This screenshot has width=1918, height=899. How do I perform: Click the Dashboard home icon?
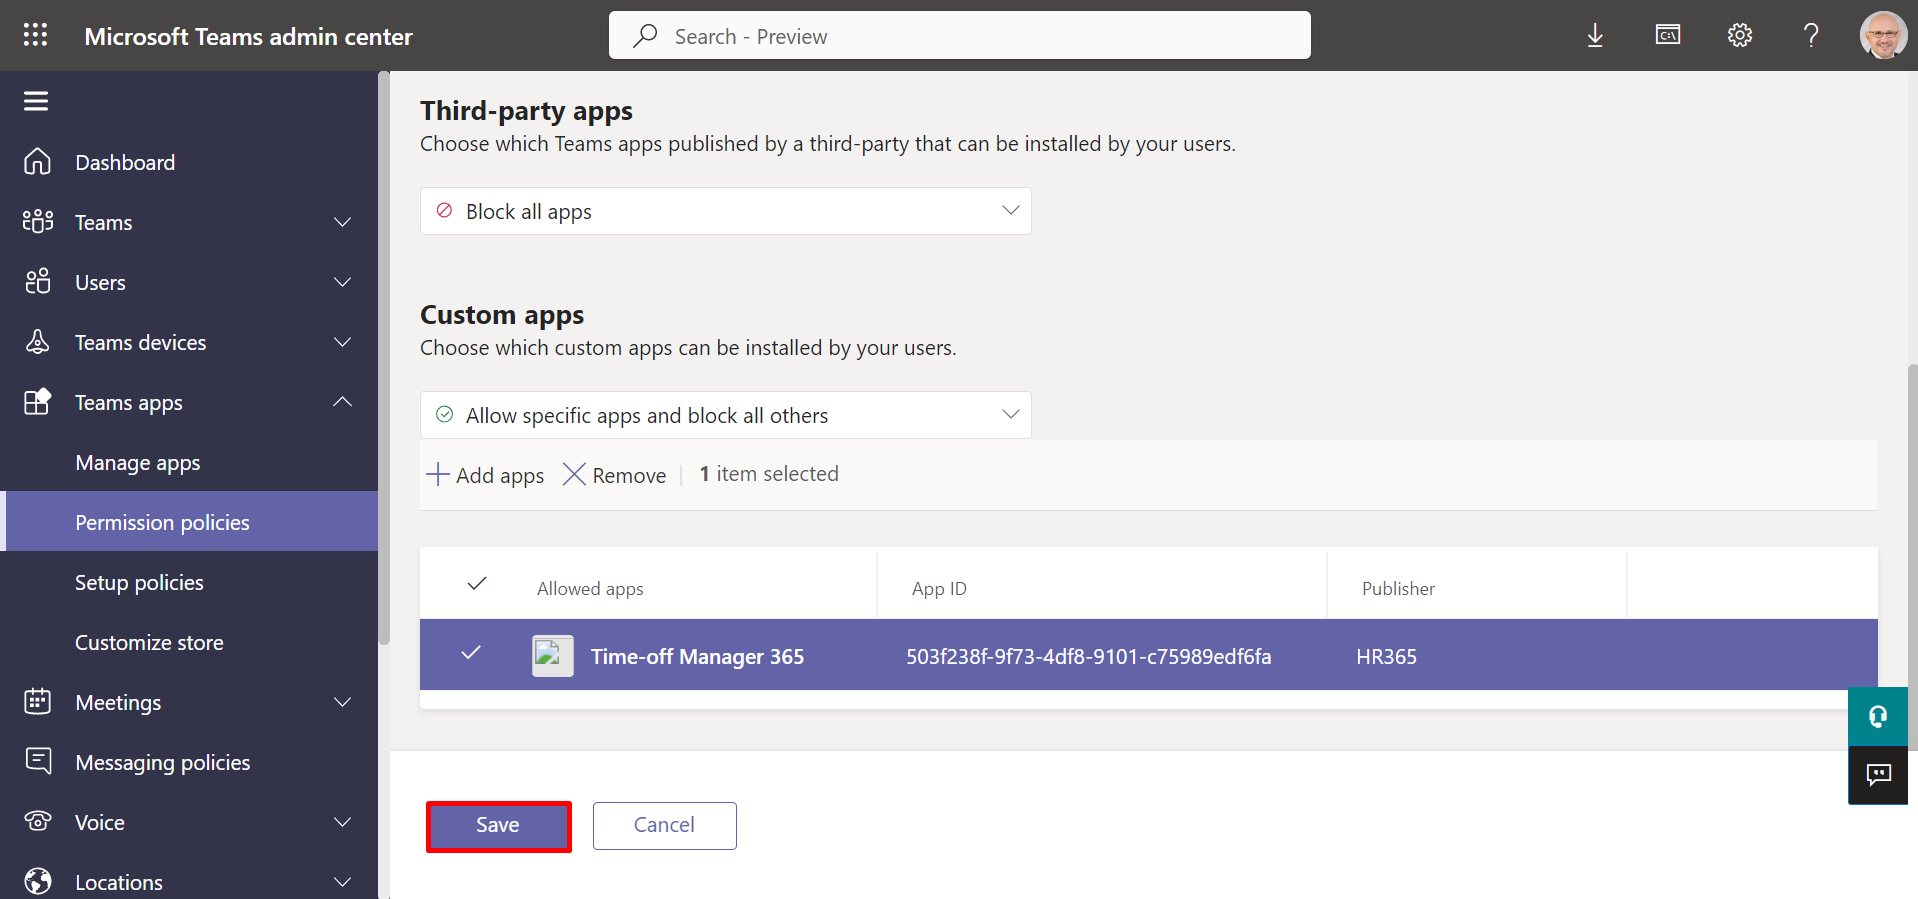click(x=37, y=162)
